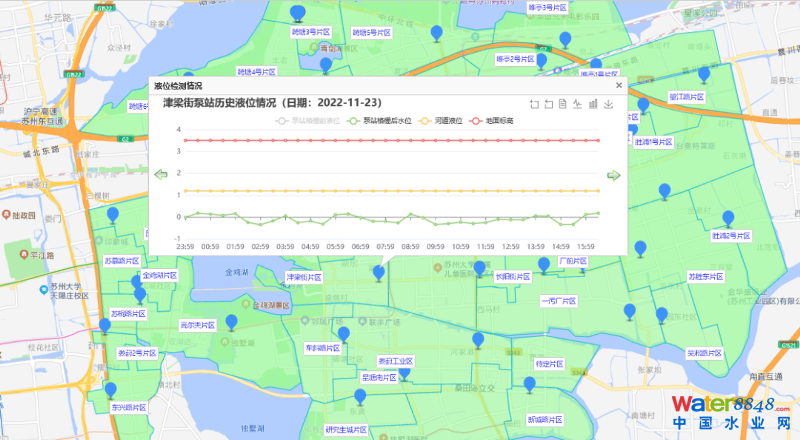Click the left green arrow for previous period
The width and height of the screenshot is (800, 440).
click(x=160, y=175)
